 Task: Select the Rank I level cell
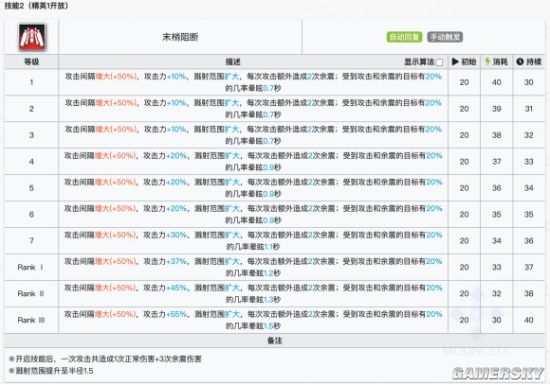[x=31, y=267]
